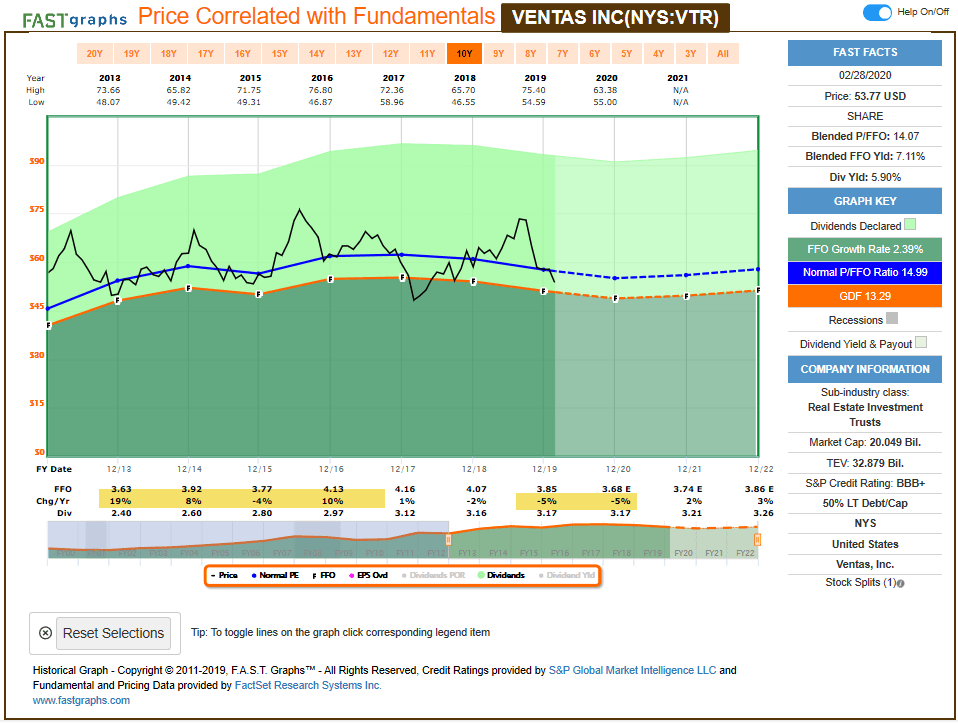Viewport: 958px width, 723px height.
Task: Toggle the green Dividends legend item
Action: click(501, 576)
